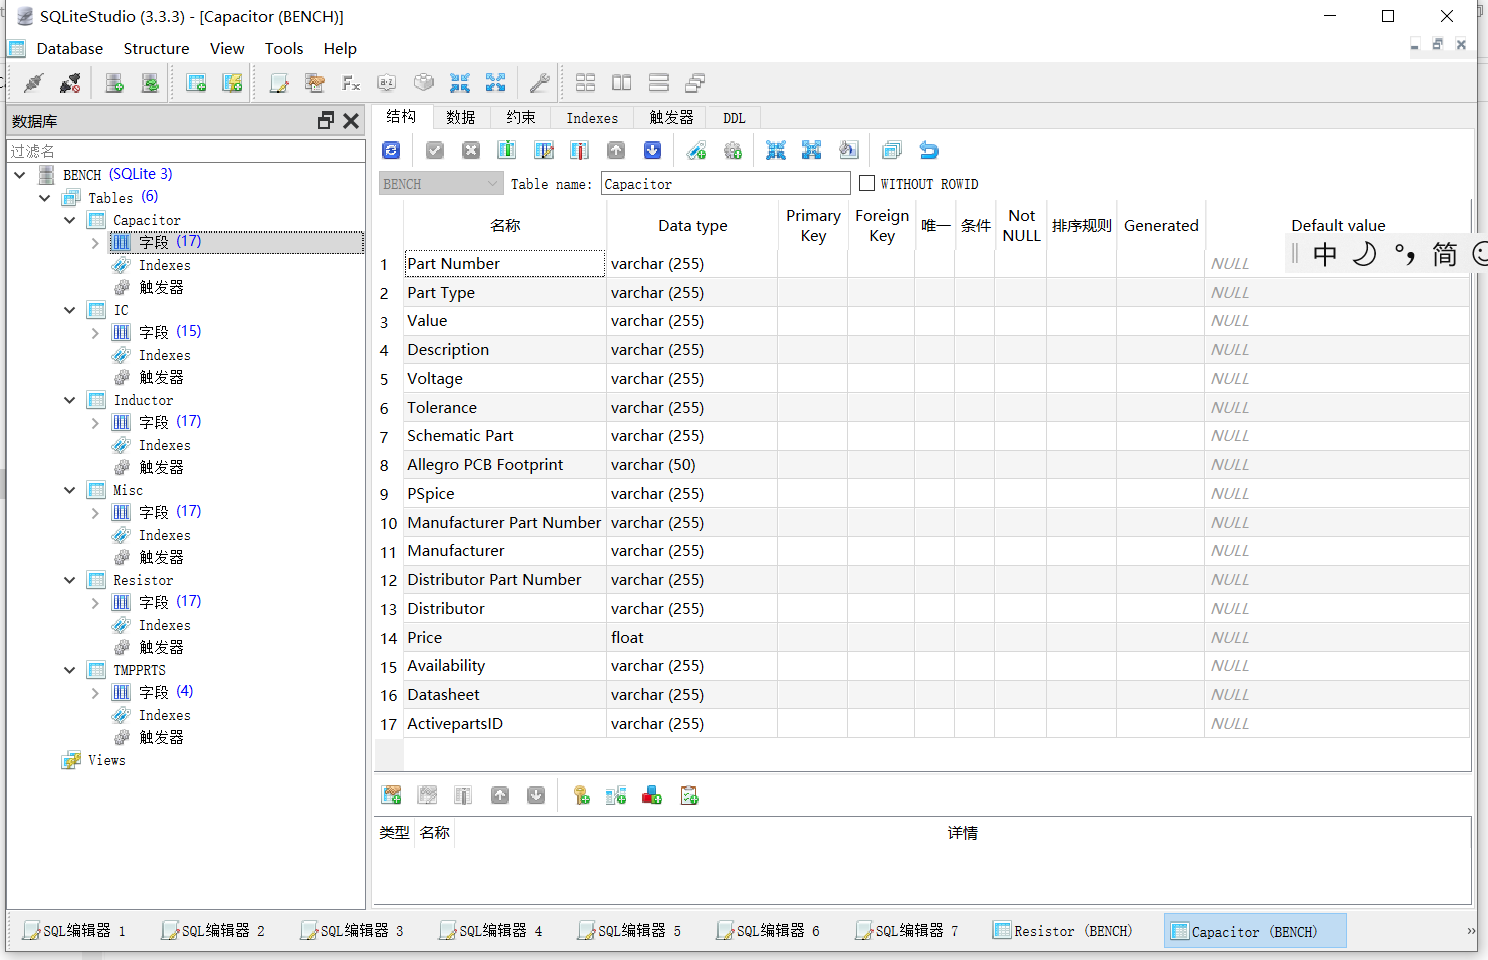The width and height of the screenshot is (1488, 960).
Task: Expand 字段 (17) under Resistor
Action: click(x=95, y=602)
